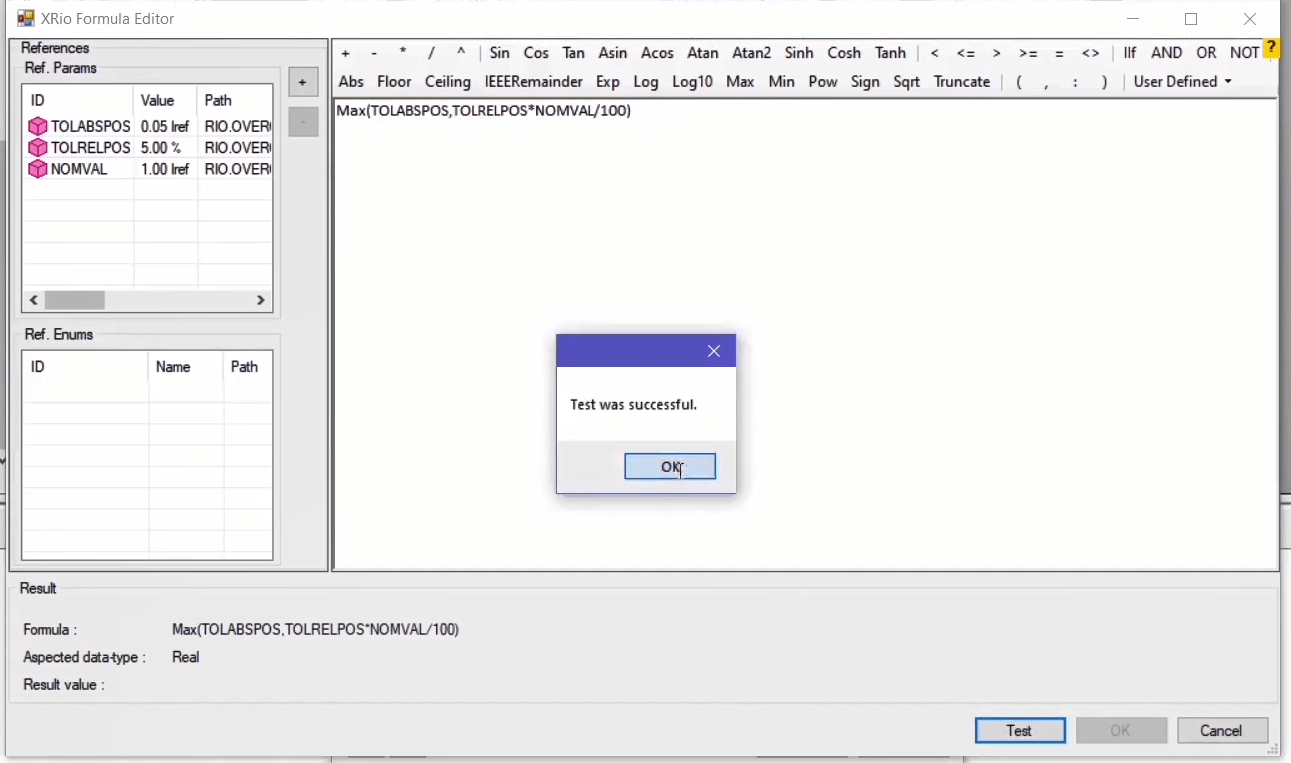Close the Test was successful dialog
The width and height of the screenshot is (1291, 763).
tap(713, 351)
